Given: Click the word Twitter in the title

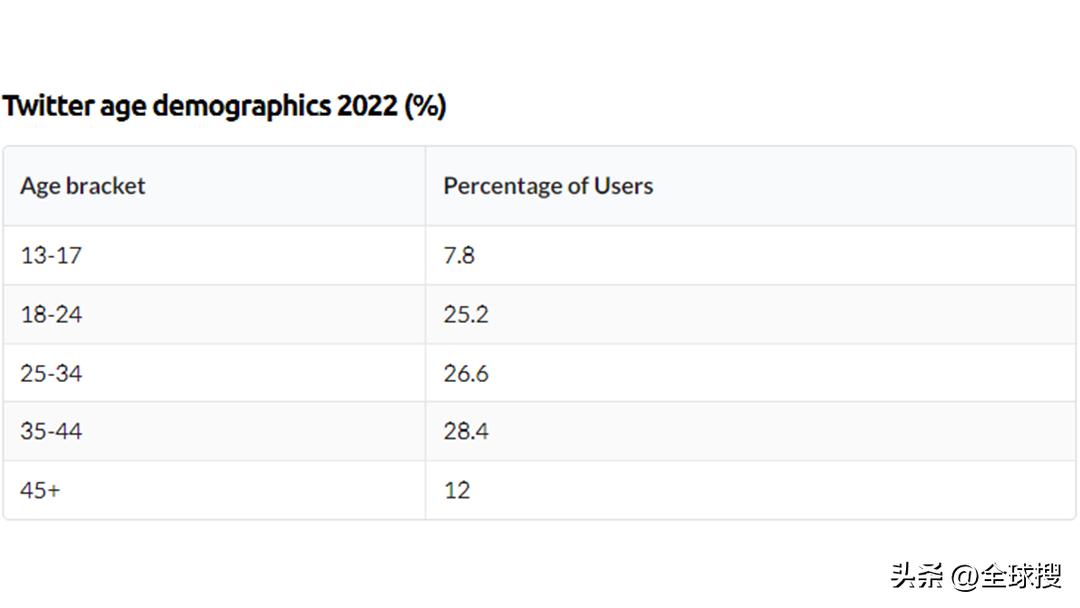Looking at the screenshot, I should (x=47, y=105).
